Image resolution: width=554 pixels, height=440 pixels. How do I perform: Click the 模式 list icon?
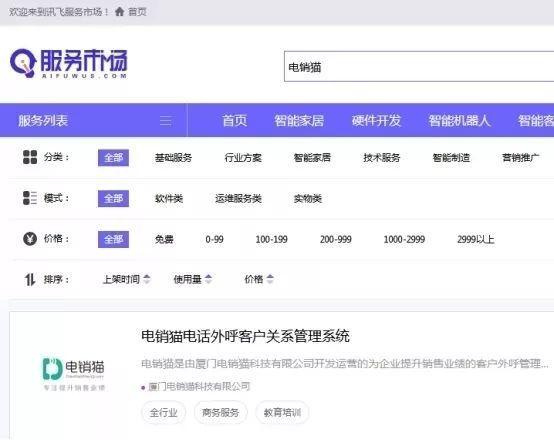(30, 198)
